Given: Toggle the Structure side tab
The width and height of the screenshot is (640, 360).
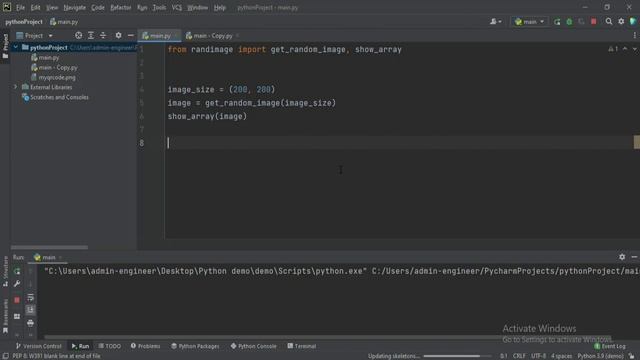Looking at the screenshot, I should pos(5,271).
